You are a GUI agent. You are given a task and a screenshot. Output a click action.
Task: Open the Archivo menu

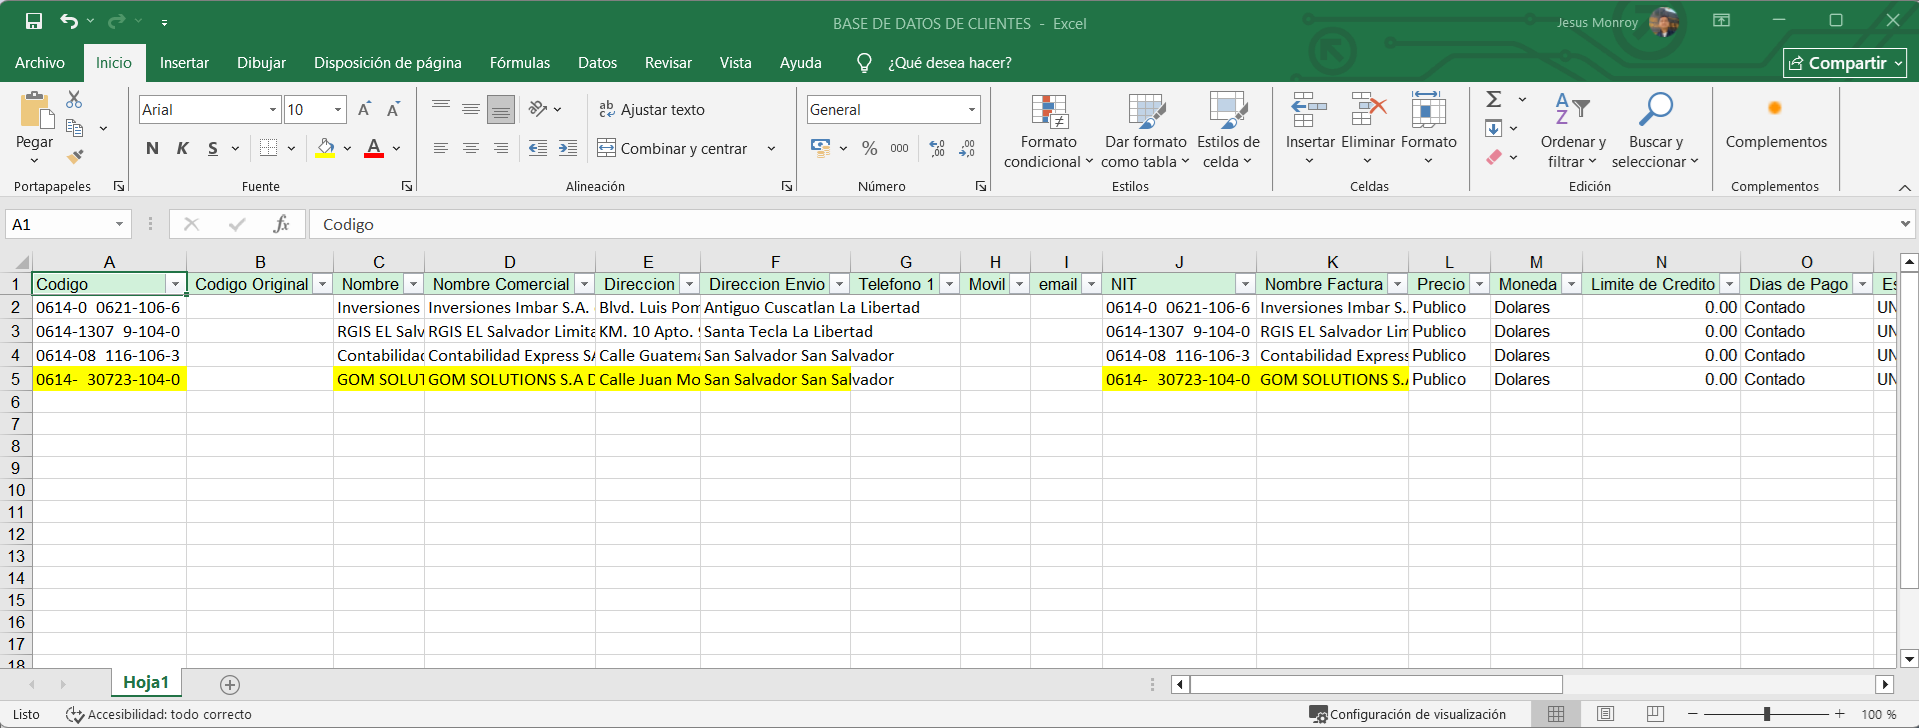tap(40, 62)
